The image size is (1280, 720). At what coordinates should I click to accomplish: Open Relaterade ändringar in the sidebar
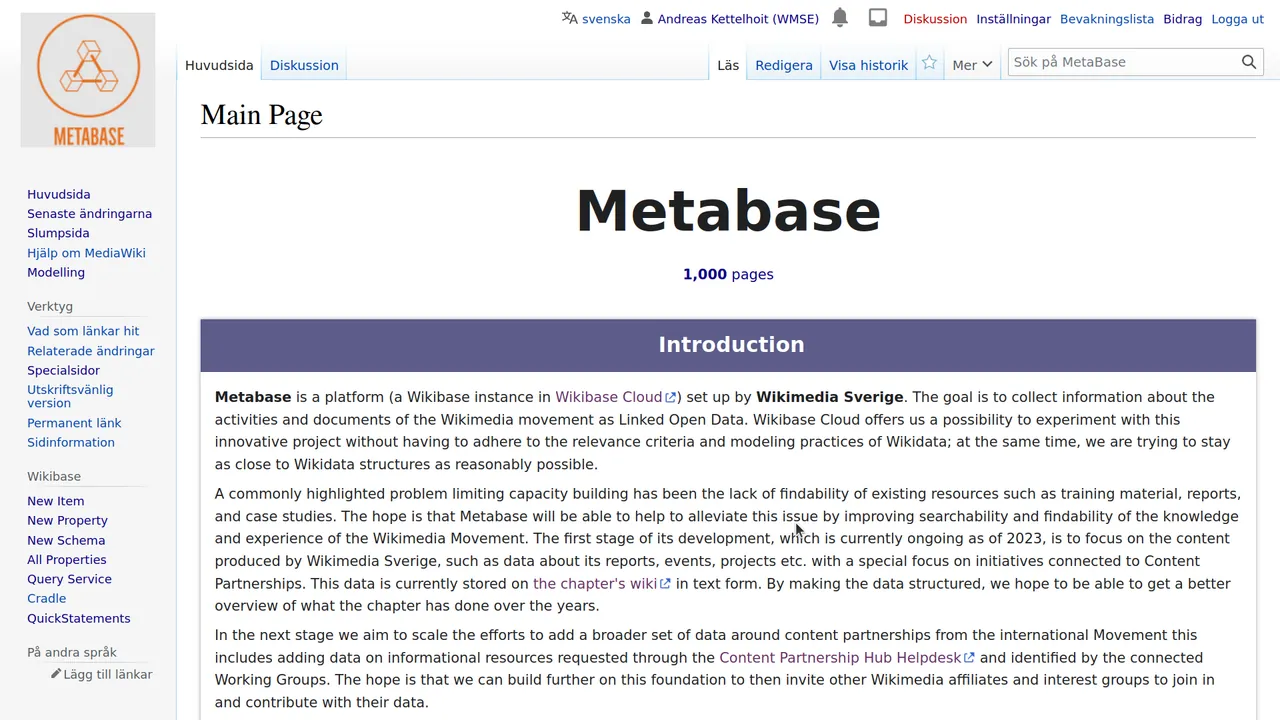[x=91, y=351]
